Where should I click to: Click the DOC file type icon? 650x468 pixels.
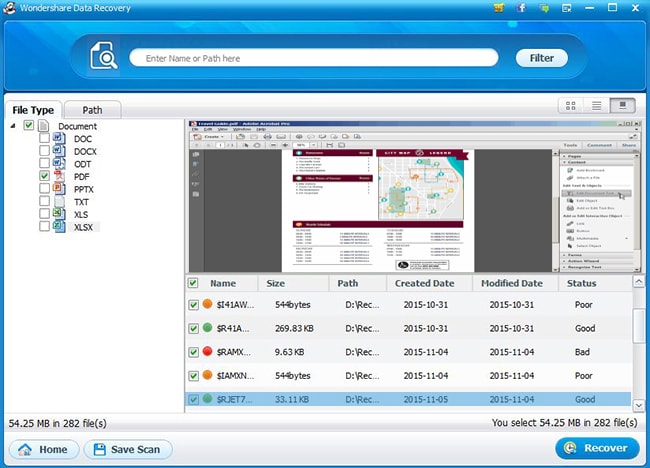click(59, 138)
